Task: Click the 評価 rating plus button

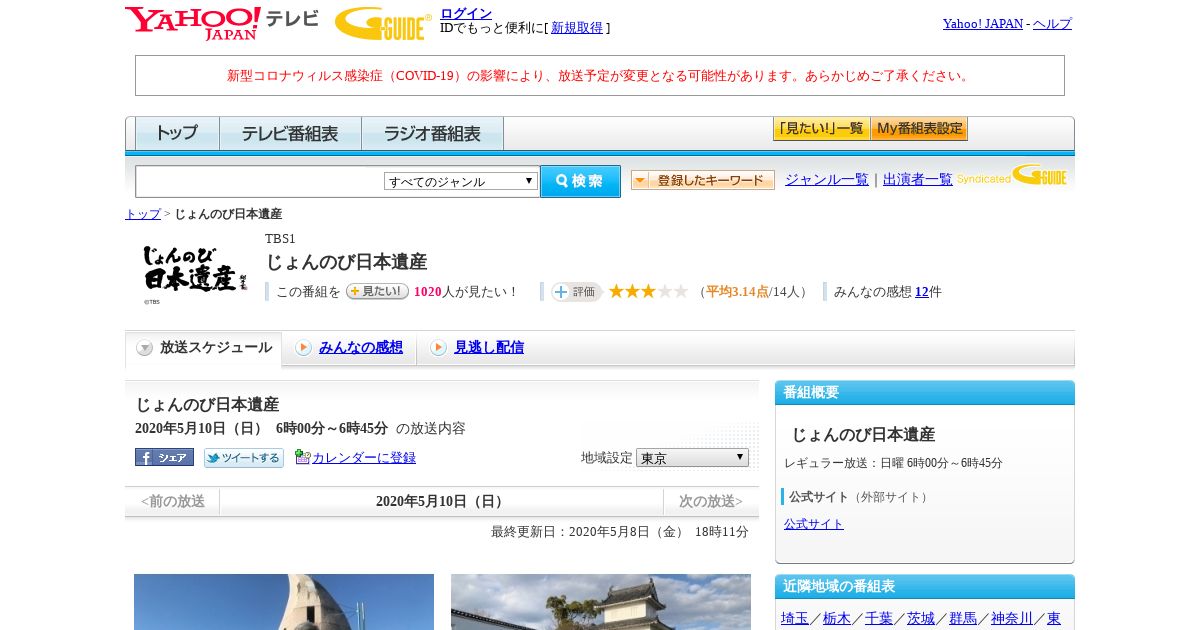Action: tap(576, 292)
